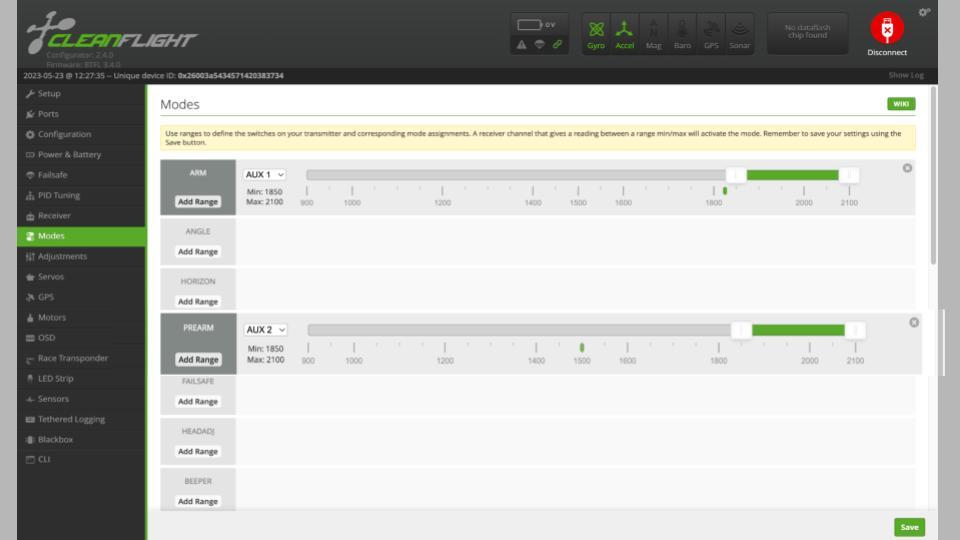The height and width of the screenshot is (540, 960).
Task: Open the Setup tab
Action: point(81,94)
